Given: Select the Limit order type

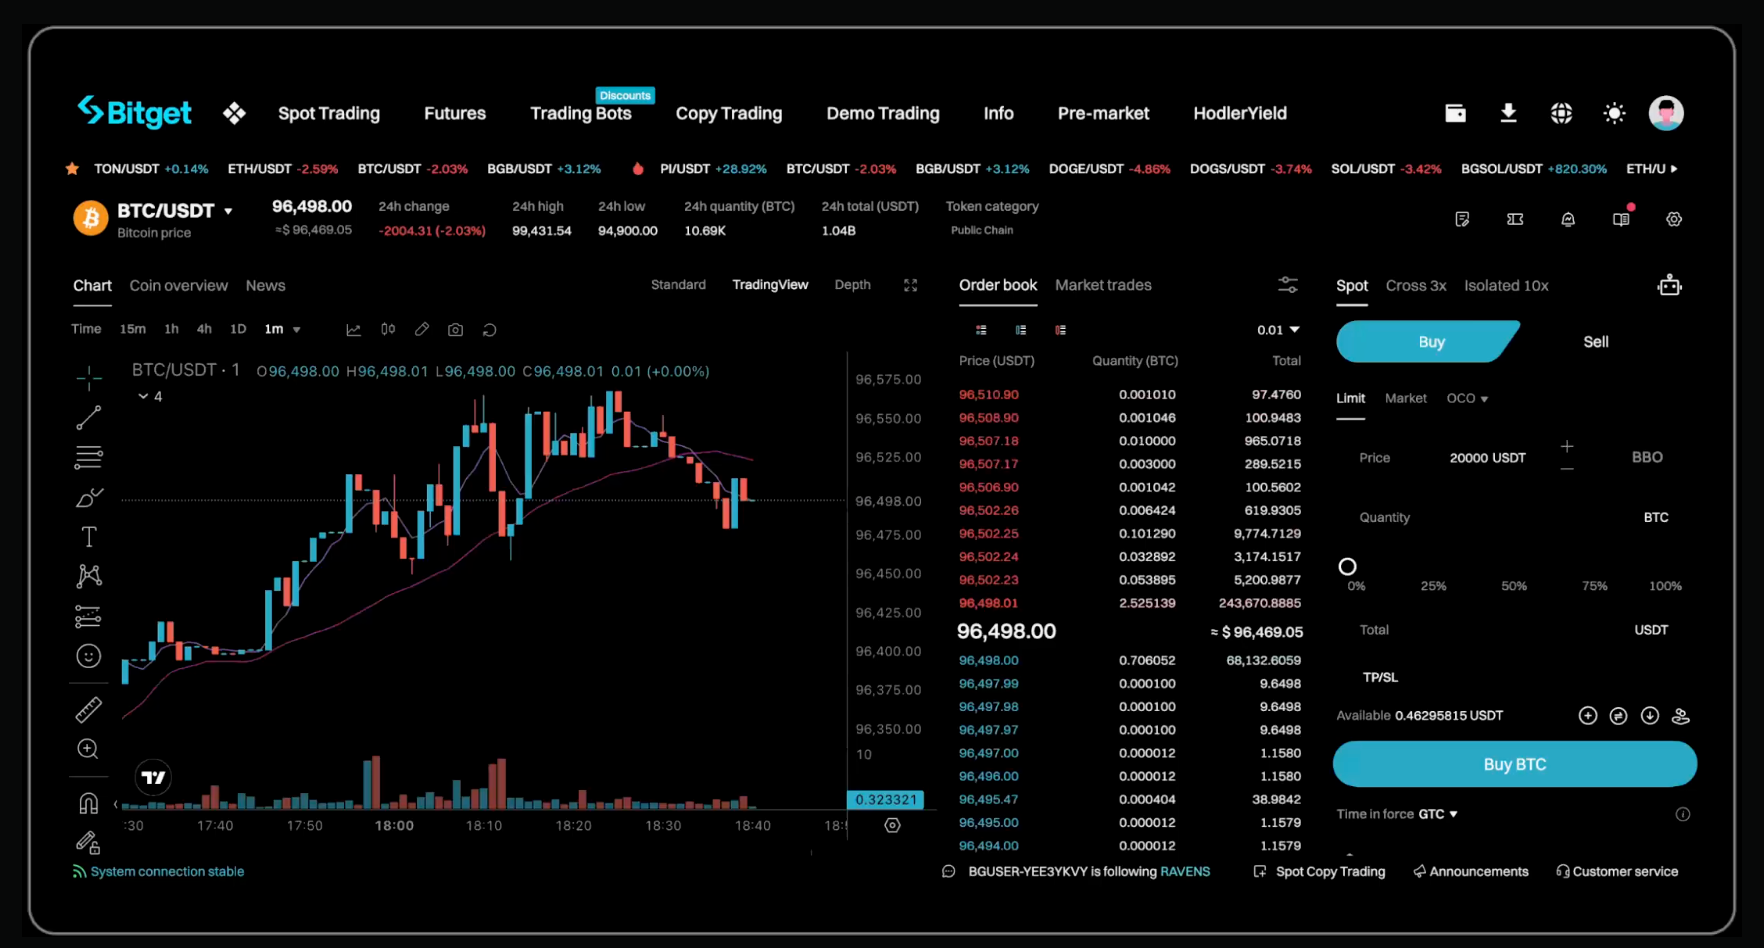Looking at the screenshot, I should coord(1350,397).
